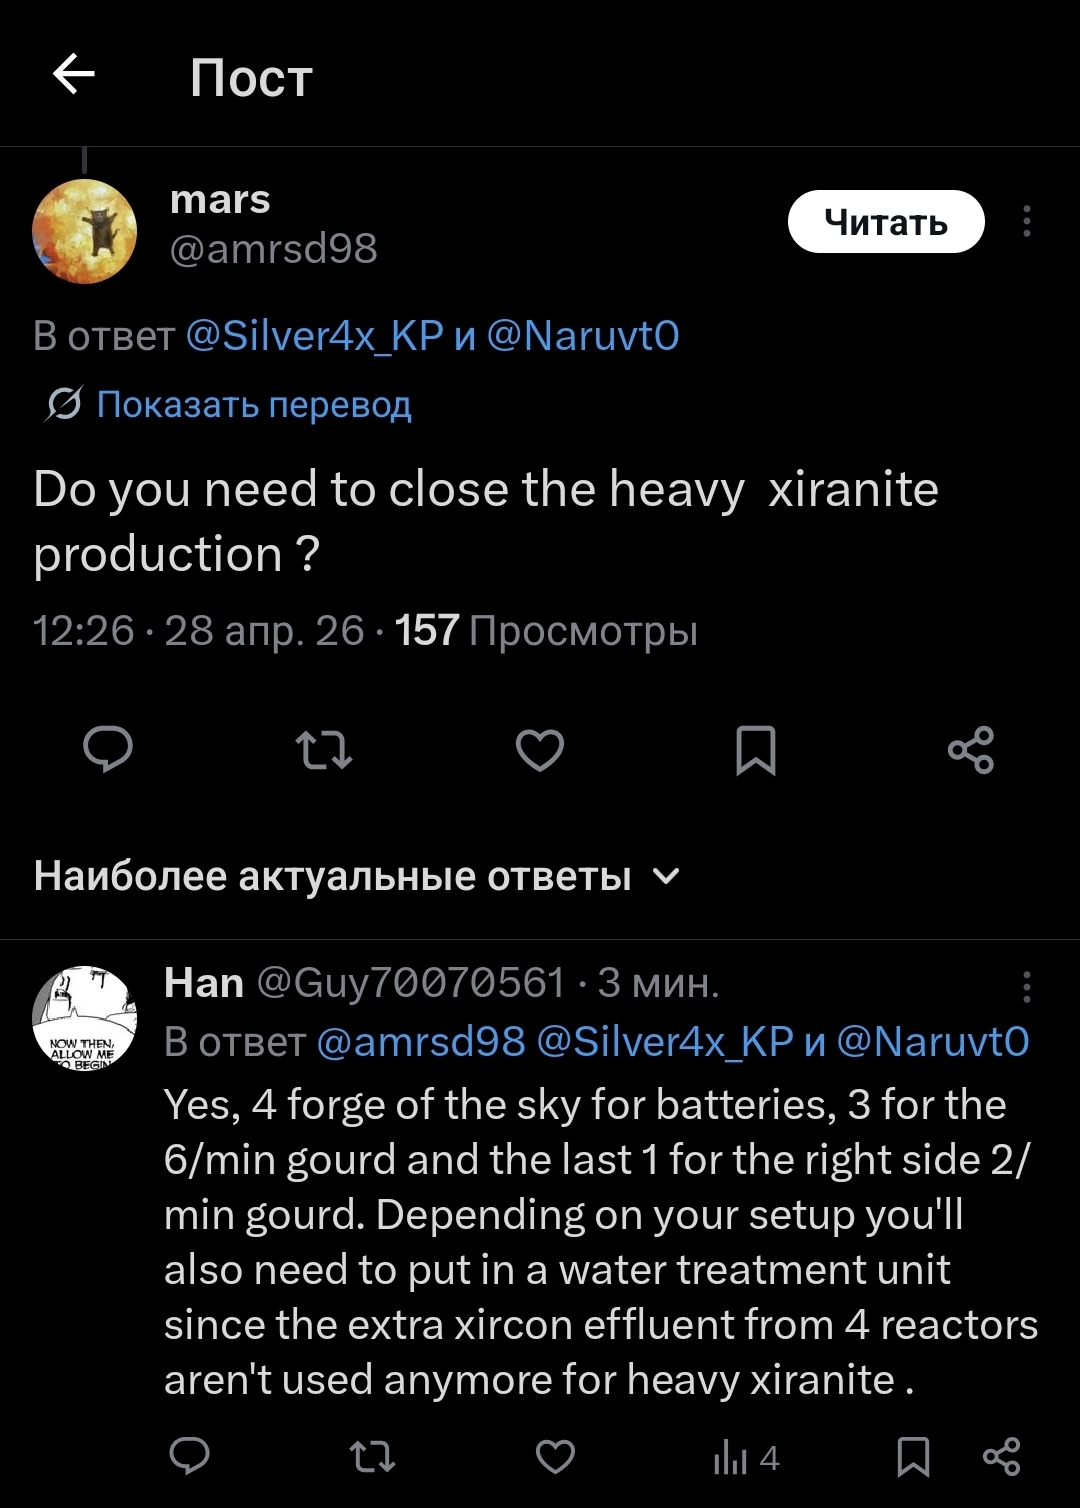View analytics for Han's reply
The image size is (1080, 1508).
tap(746, 1458)
